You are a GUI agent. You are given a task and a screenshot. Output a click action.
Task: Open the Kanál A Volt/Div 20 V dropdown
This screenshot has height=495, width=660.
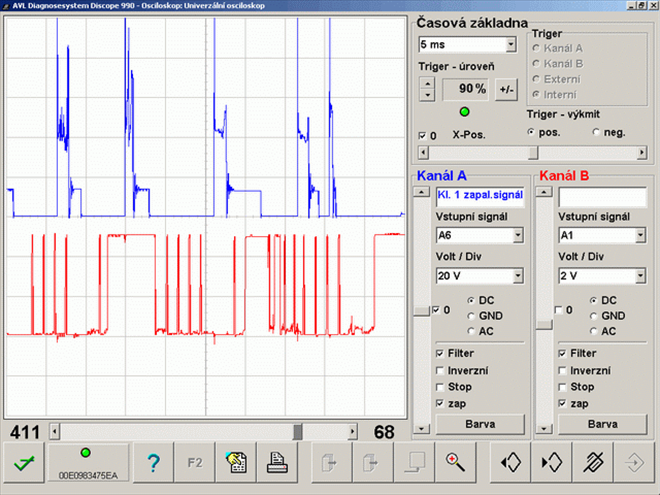click(x=518, y=276)
